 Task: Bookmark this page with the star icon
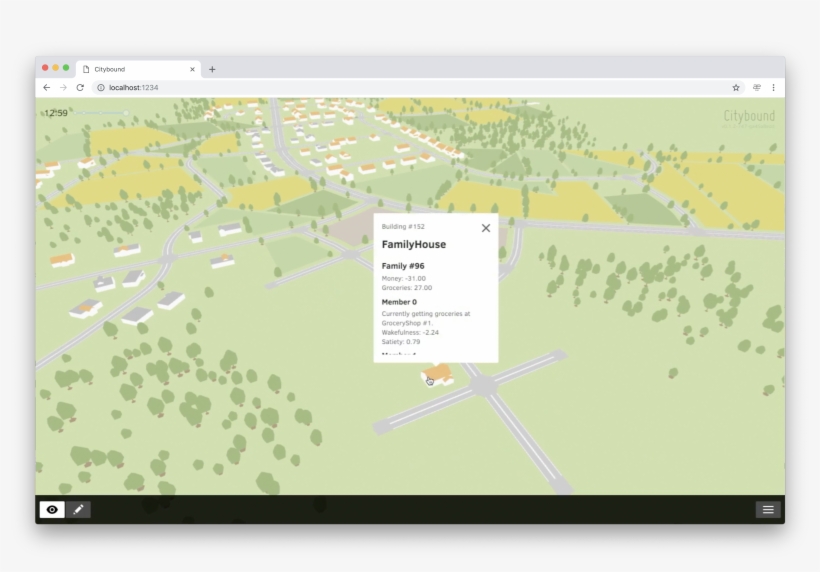click(x=736, y=88)
